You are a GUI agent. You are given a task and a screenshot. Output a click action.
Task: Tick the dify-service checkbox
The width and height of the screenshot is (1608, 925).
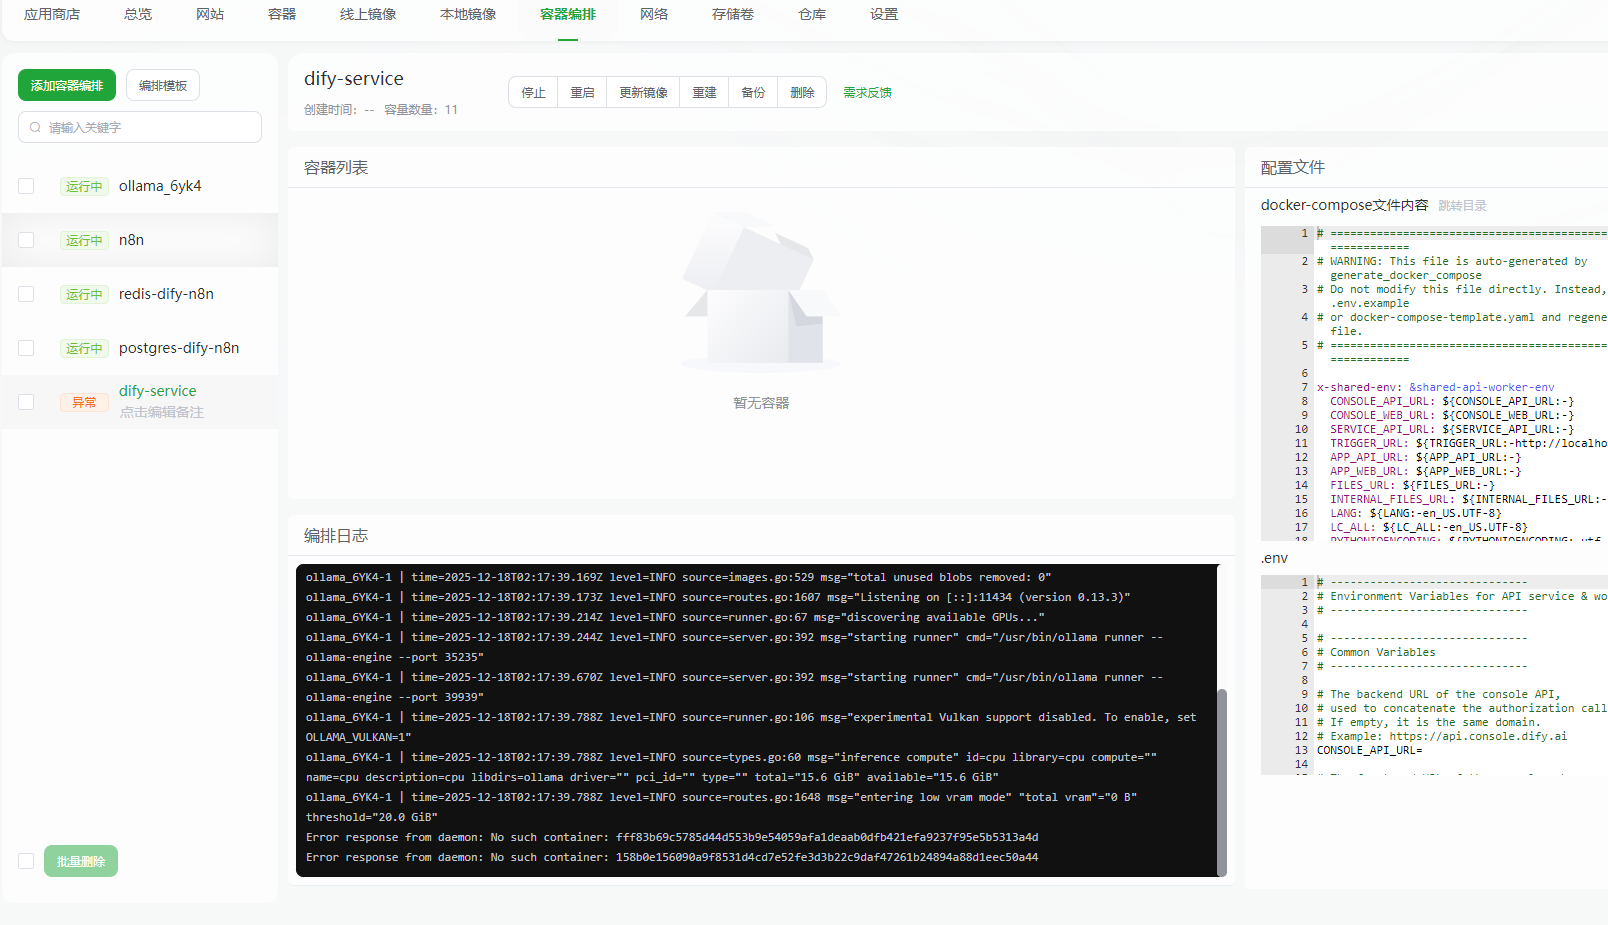(26, 402)
